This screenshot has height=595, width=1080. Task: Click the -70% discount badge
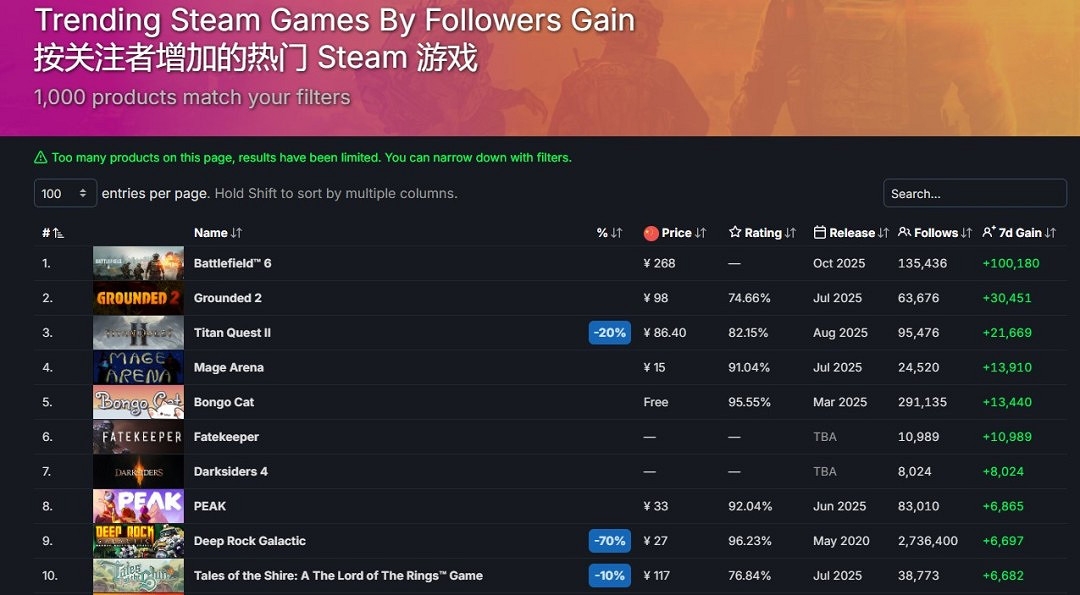610,541
